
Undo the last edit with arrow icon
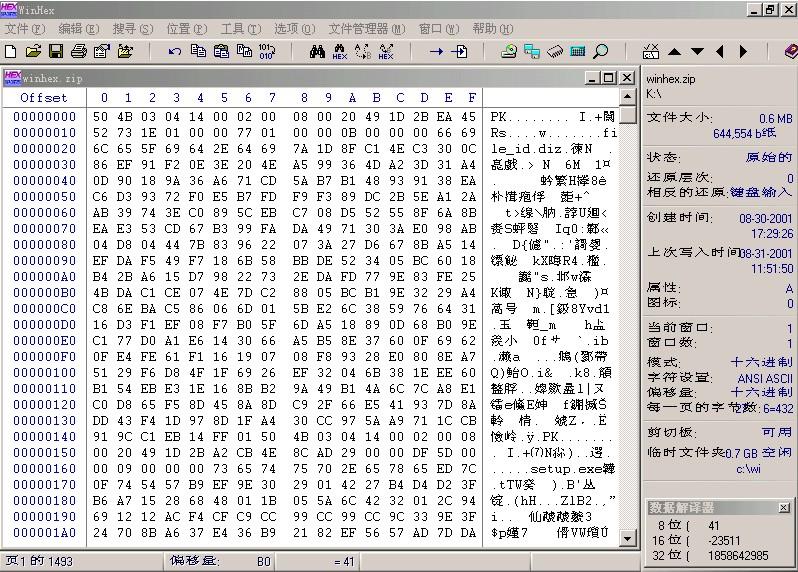click(x=175, y=51)
